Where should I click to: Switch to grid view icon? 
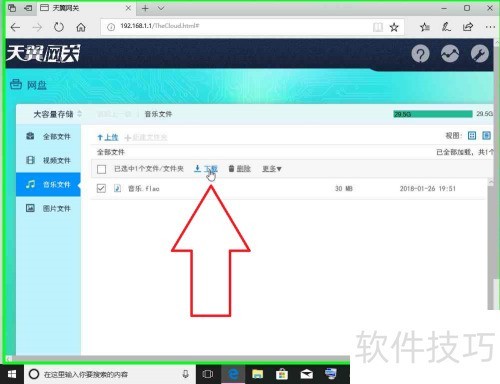[472, 135]
